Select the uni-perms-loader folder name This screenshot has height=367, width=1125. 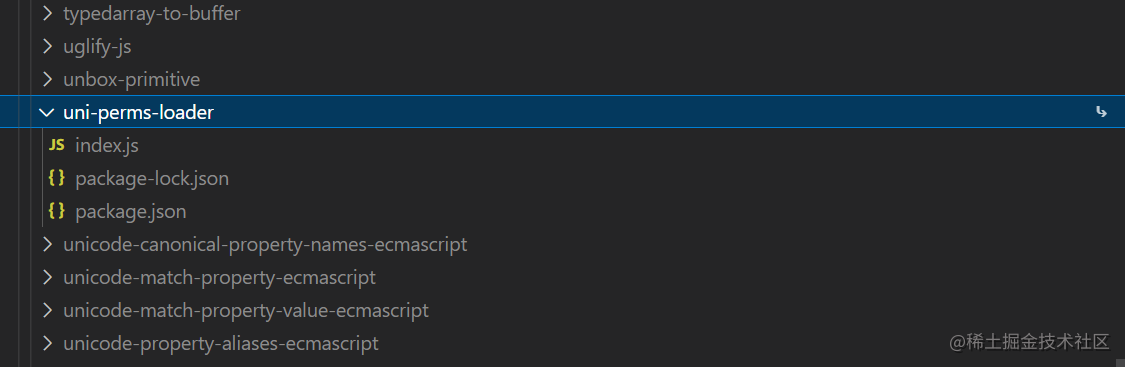point(138,113)
